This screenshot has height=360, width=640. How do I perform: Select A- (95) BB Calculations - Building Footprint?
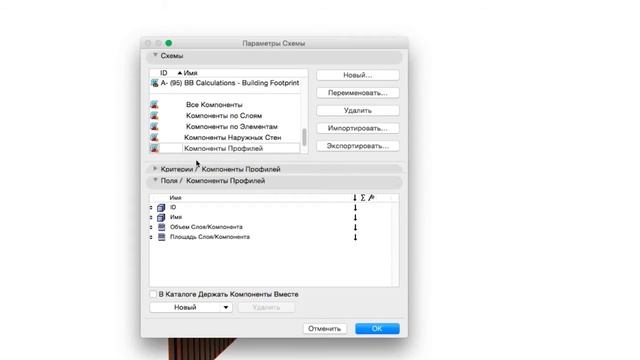point(225,83)
